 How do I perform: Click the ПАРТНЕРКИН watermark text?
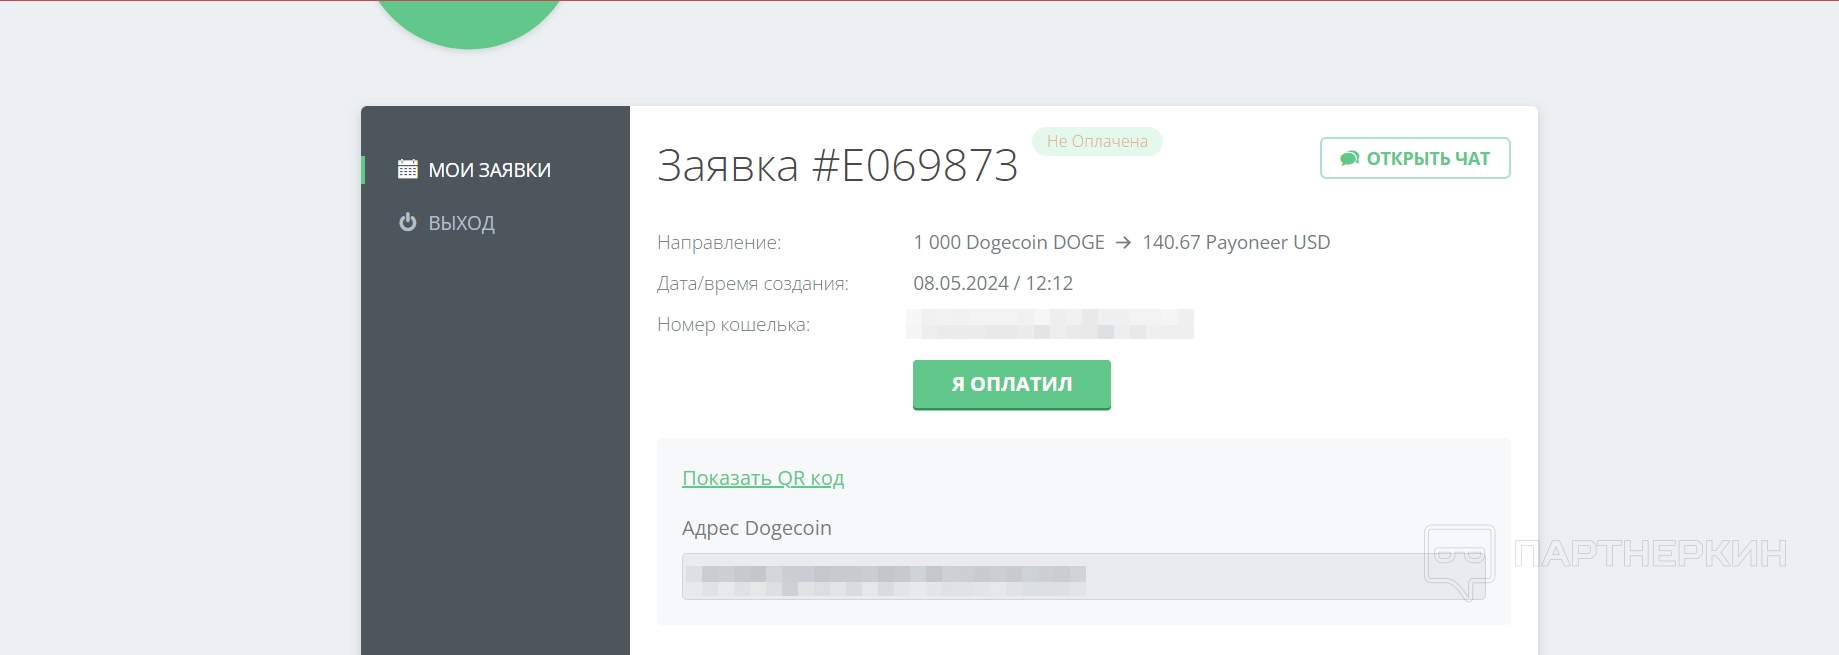pyautogui.click(x=1650, y=553)
